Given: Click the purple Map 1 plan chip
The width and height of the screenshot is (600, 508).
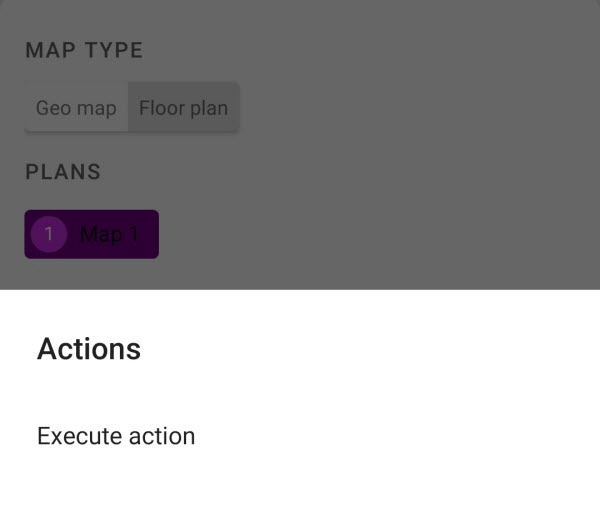Looking at the screenshot, I should (92, 234).
